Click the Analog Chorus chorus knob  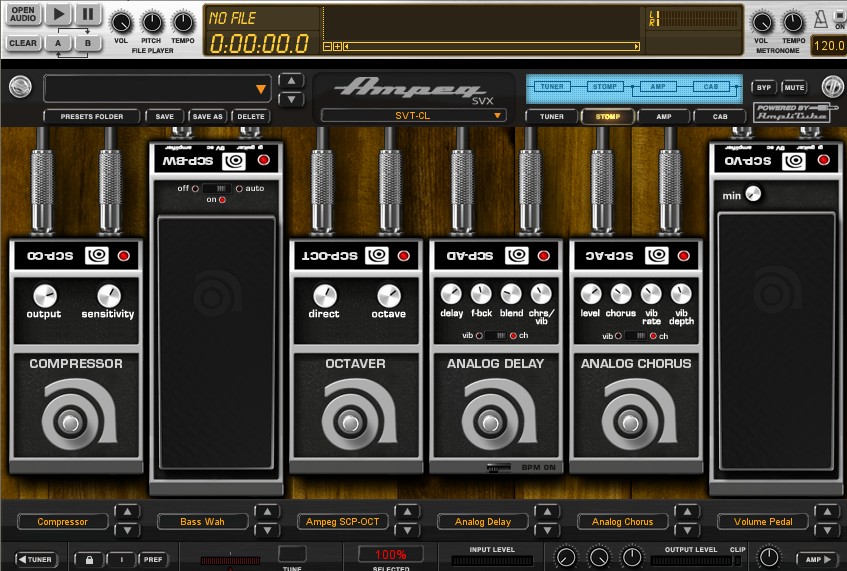tap(621, 294)
